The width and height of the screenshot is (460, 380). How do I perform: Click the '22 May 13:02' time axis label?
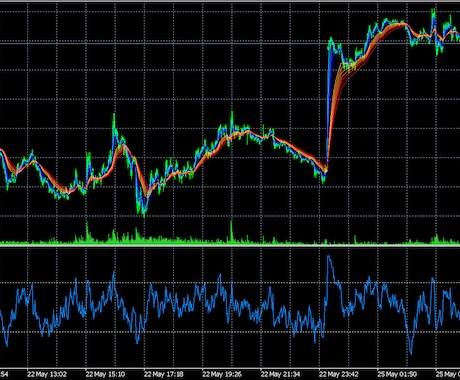(47, 374)
